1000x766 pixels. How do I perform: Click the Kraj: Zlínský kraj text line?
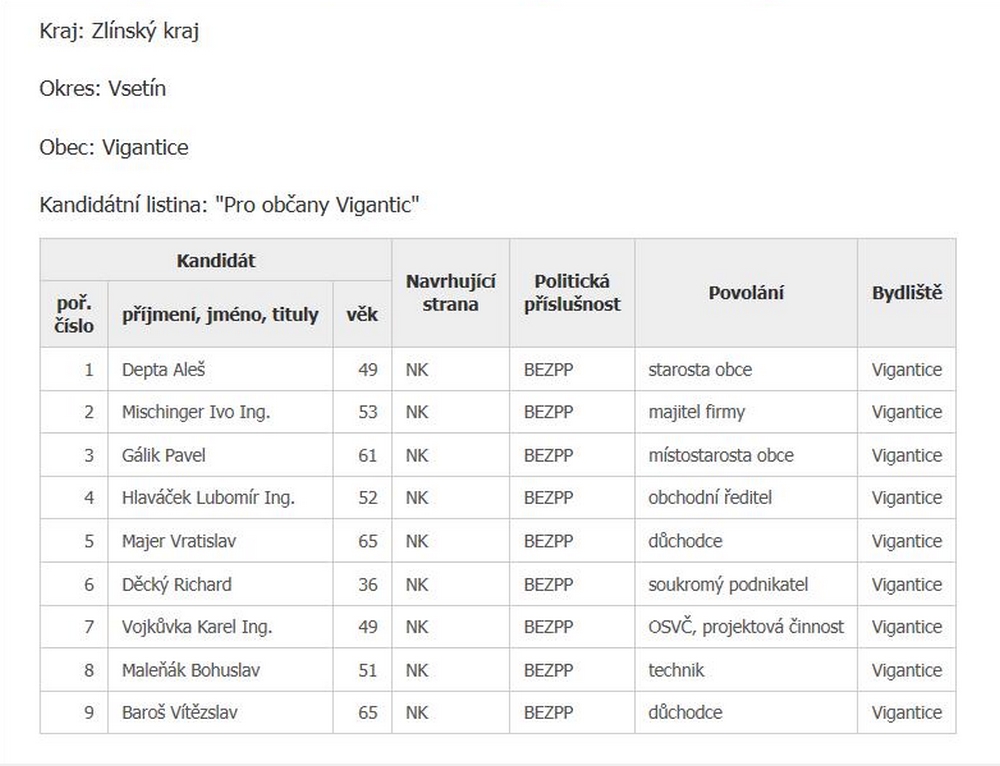[x=120, y=31]
